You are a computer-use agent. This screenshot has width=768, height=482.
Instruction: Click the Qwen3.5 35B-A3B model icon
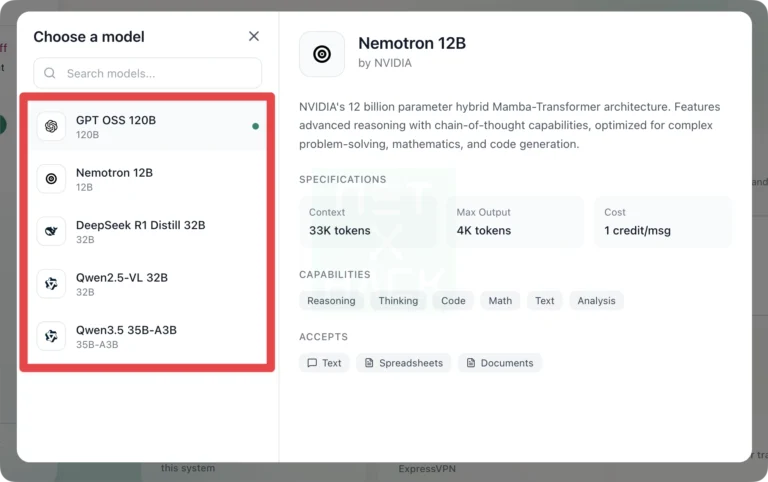pyautogui.click(x=51, y=336)
